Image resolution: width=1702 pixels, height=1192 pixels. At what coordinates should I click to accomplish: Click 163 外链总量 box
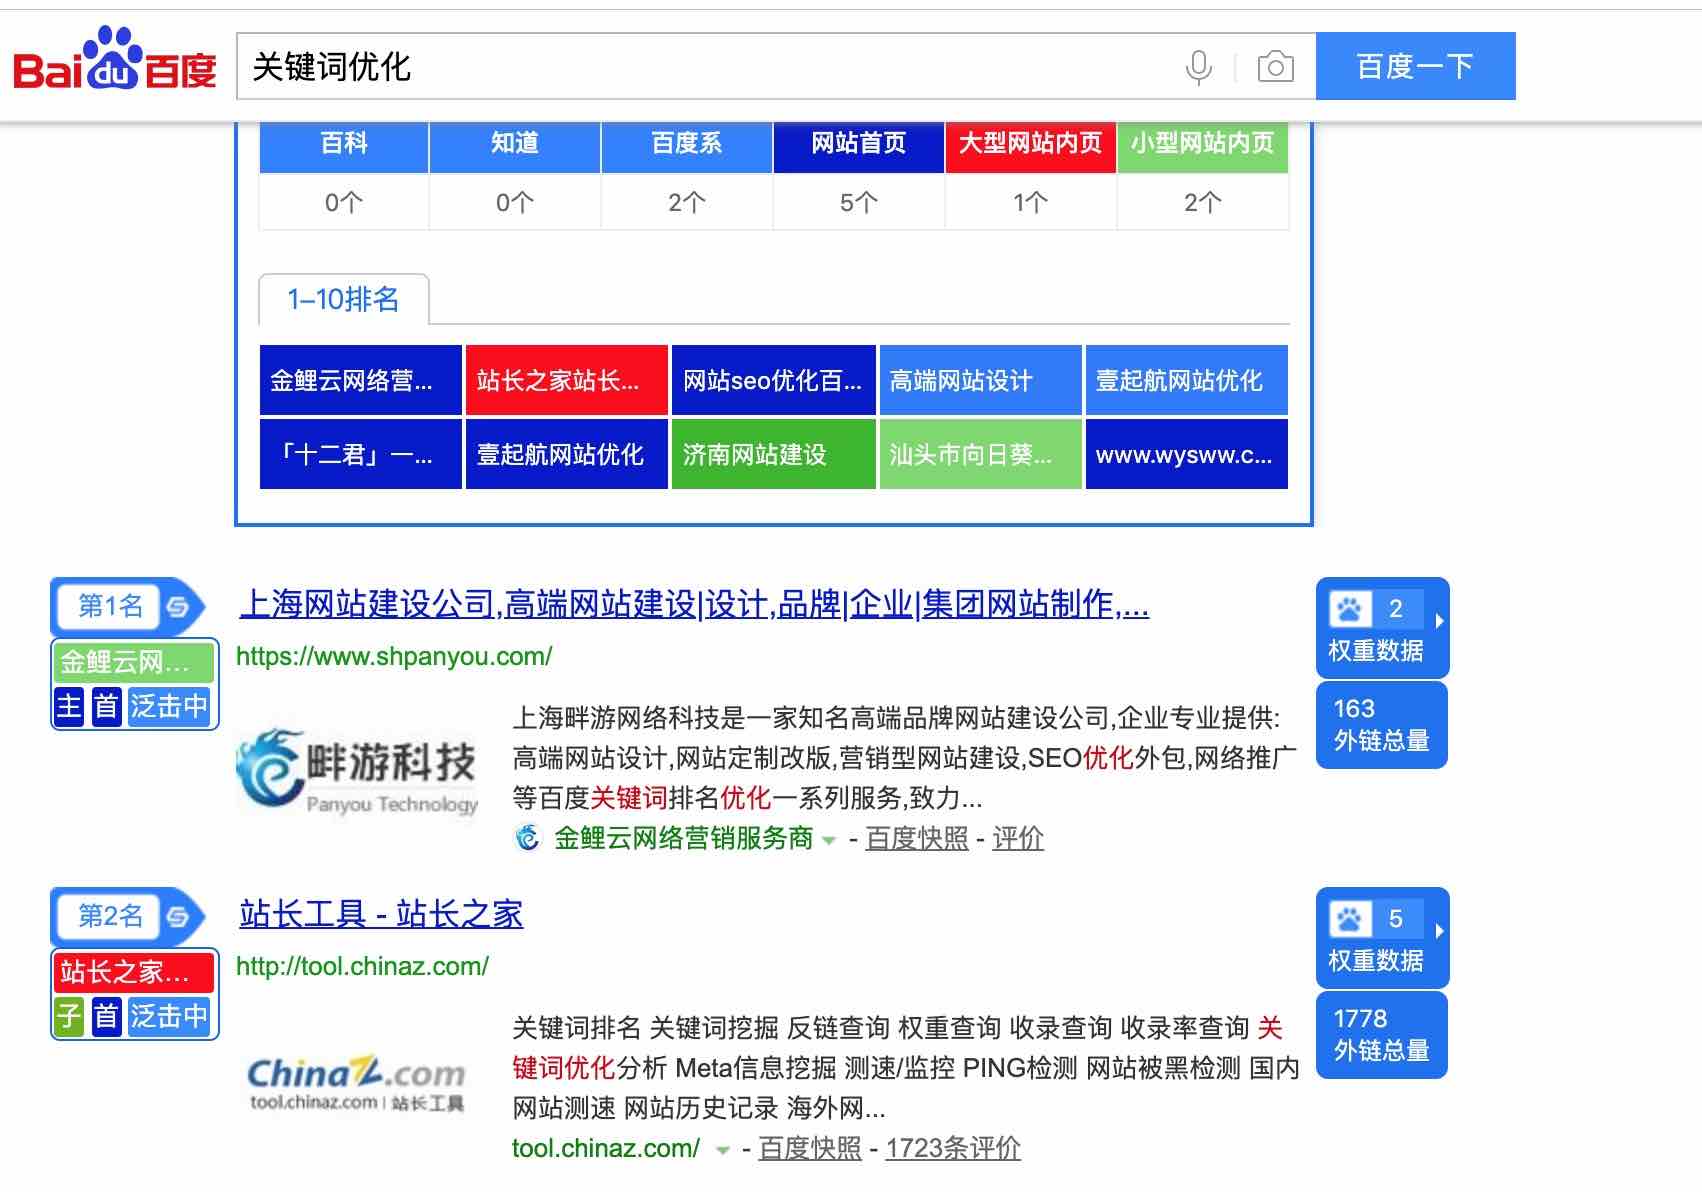[1382, 725]
